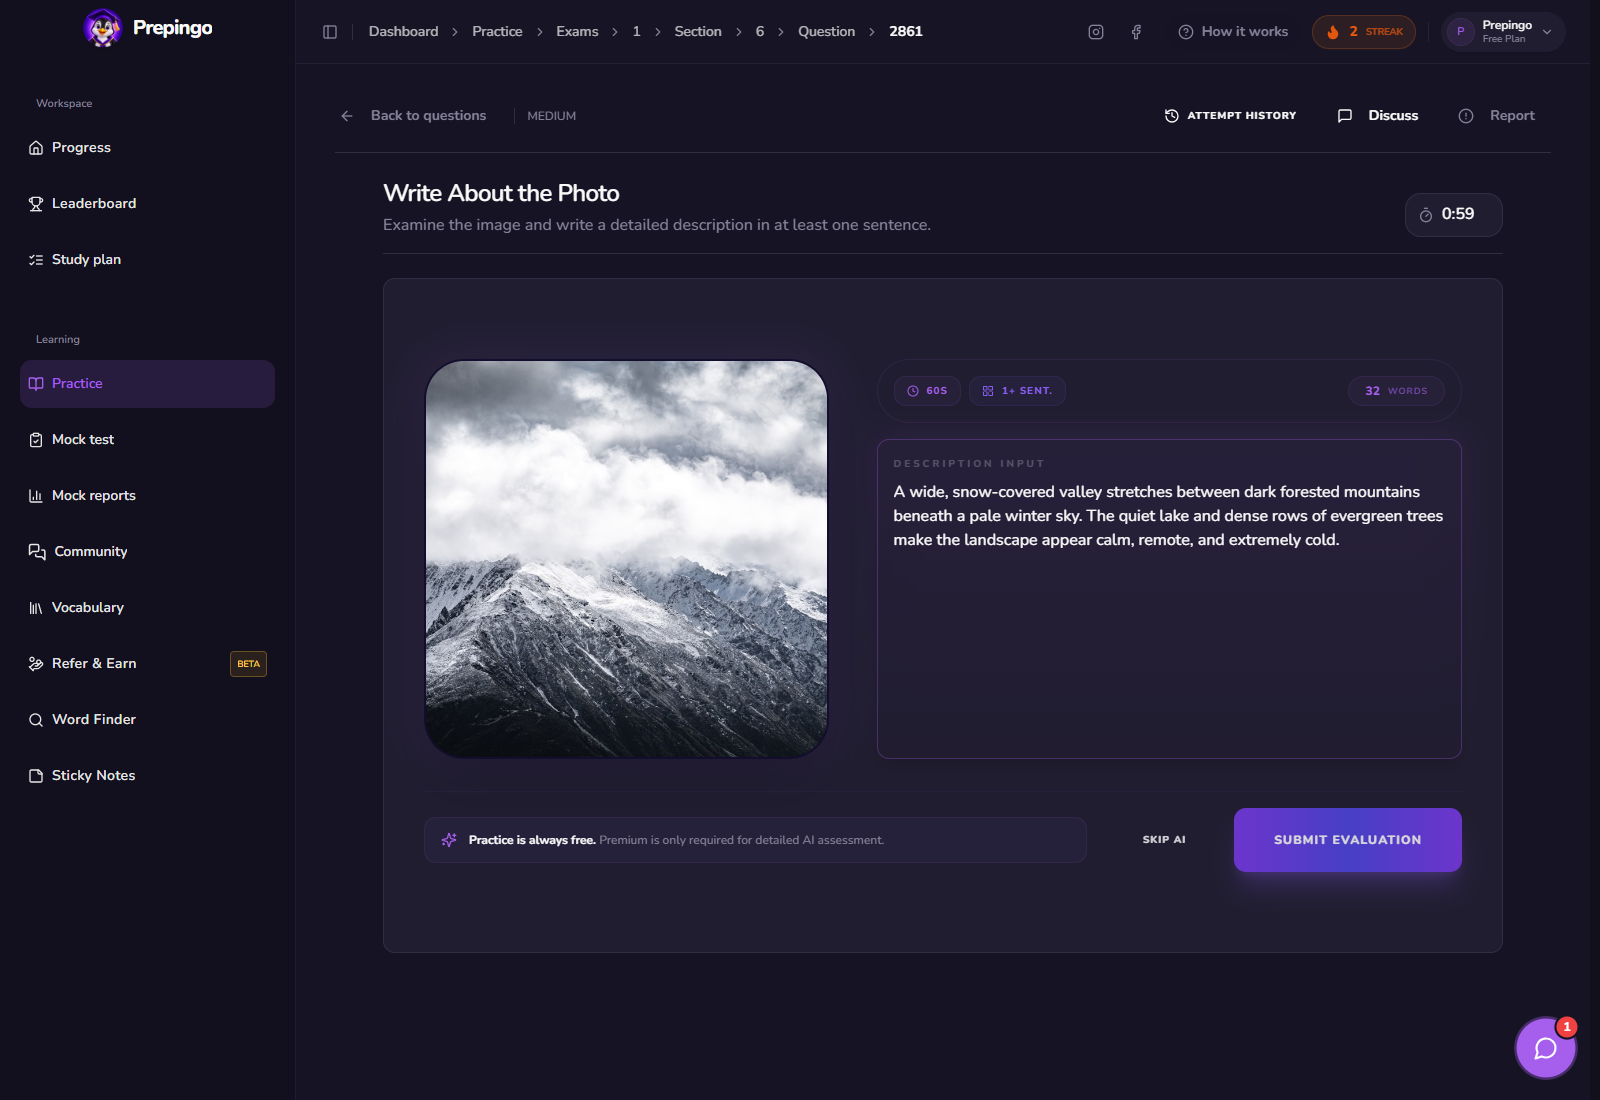
Task: Click Skip AI
Action: 1164,840
